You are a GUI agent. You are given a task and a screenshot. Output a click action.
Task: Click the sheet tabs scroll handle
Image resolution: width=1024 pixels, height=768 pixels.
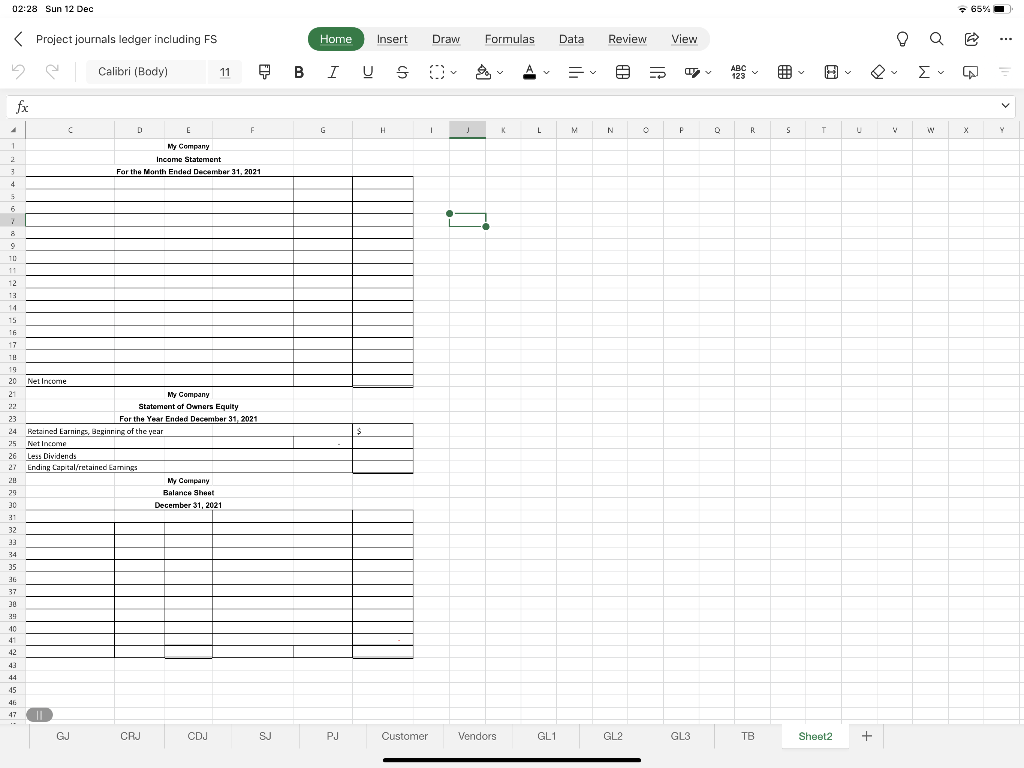click(39, 715)
